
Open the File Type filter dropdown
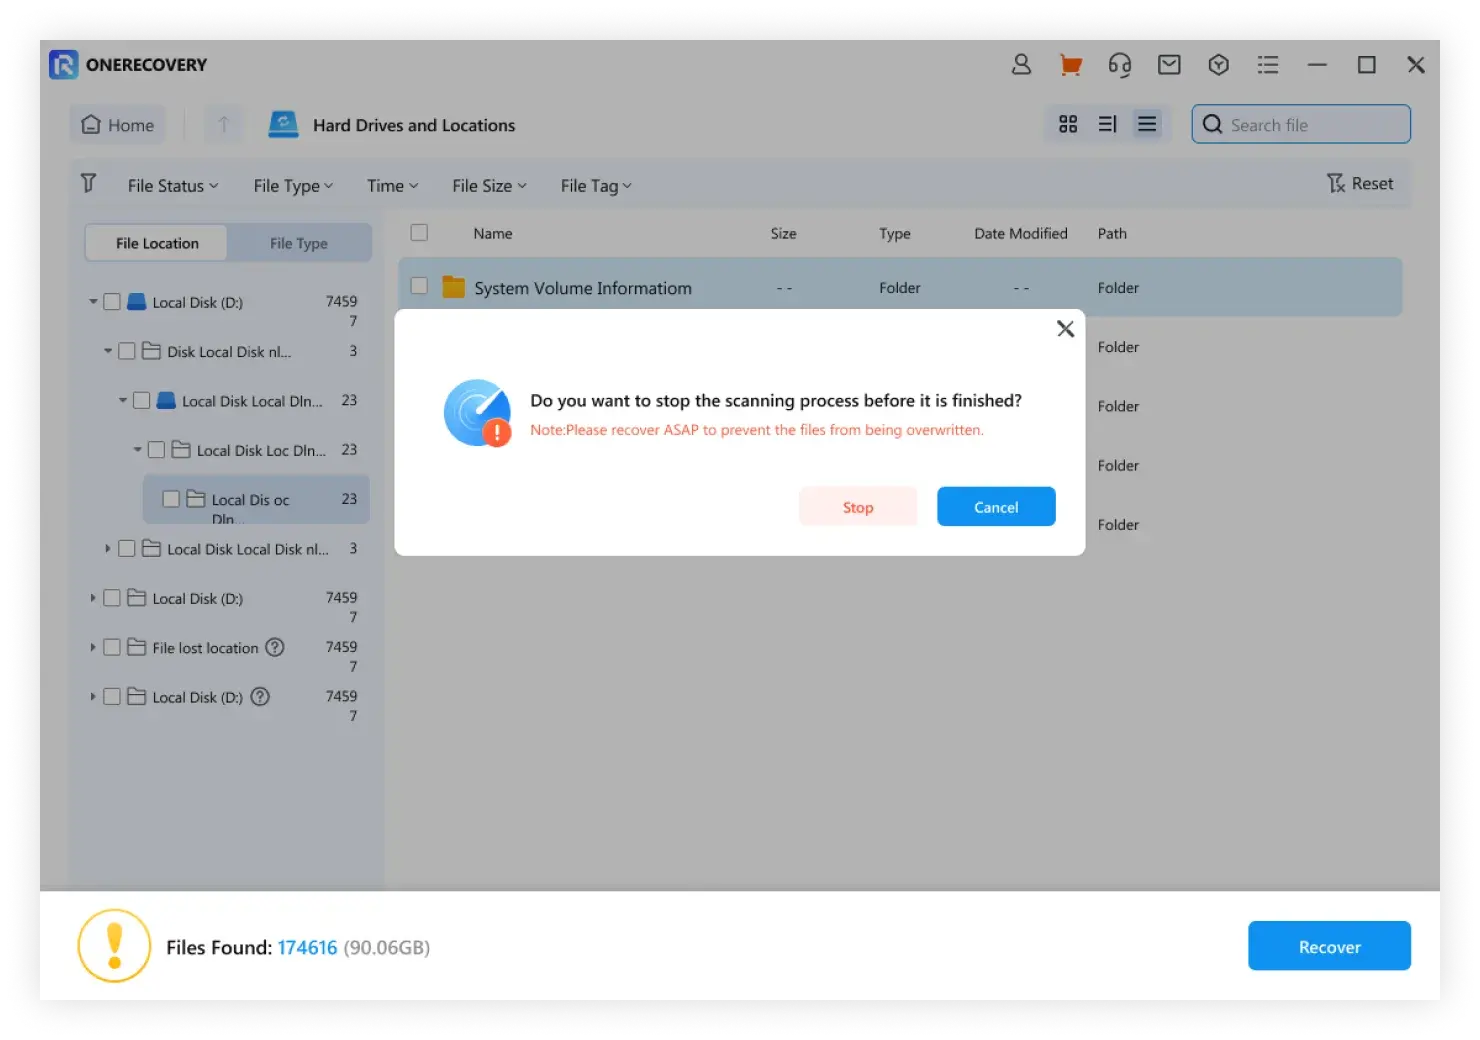[293, 186]
